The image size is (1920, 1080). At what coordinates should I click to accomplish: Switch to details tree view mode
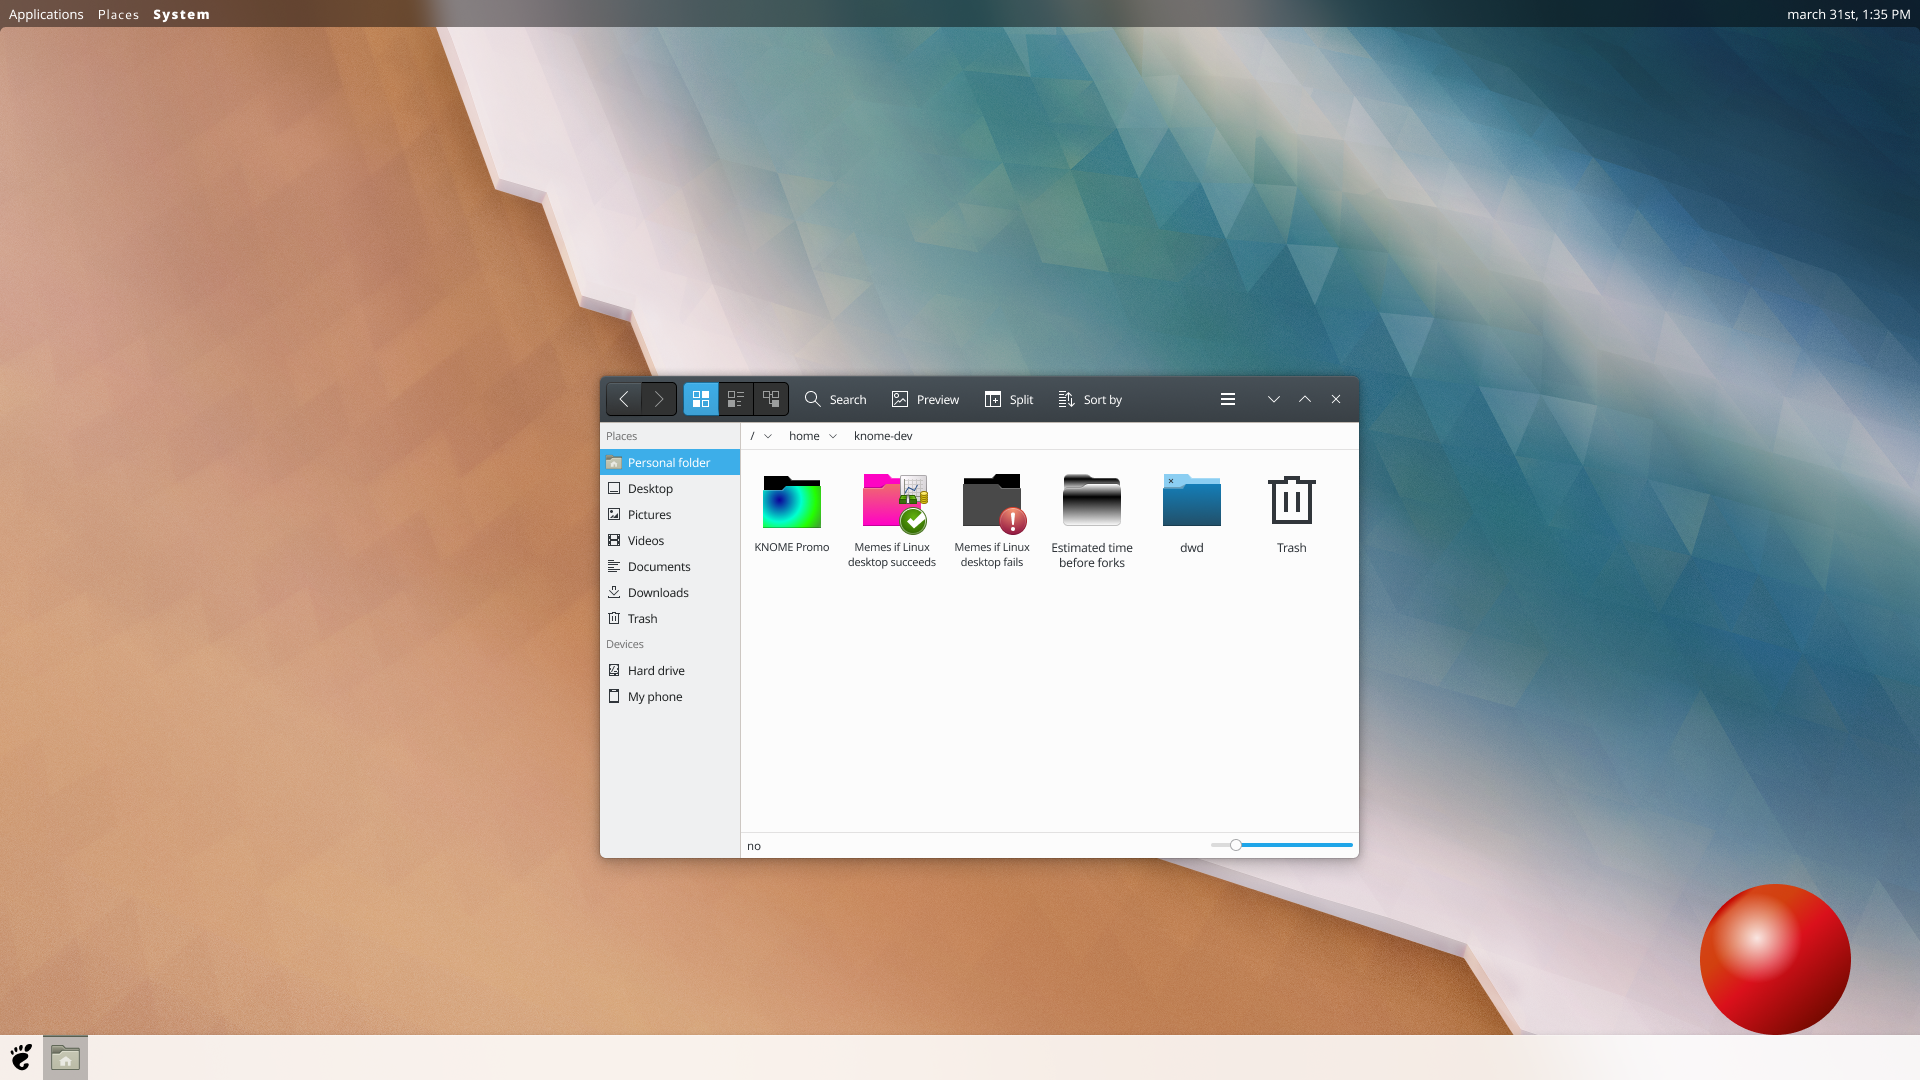(x=771, y=399)
